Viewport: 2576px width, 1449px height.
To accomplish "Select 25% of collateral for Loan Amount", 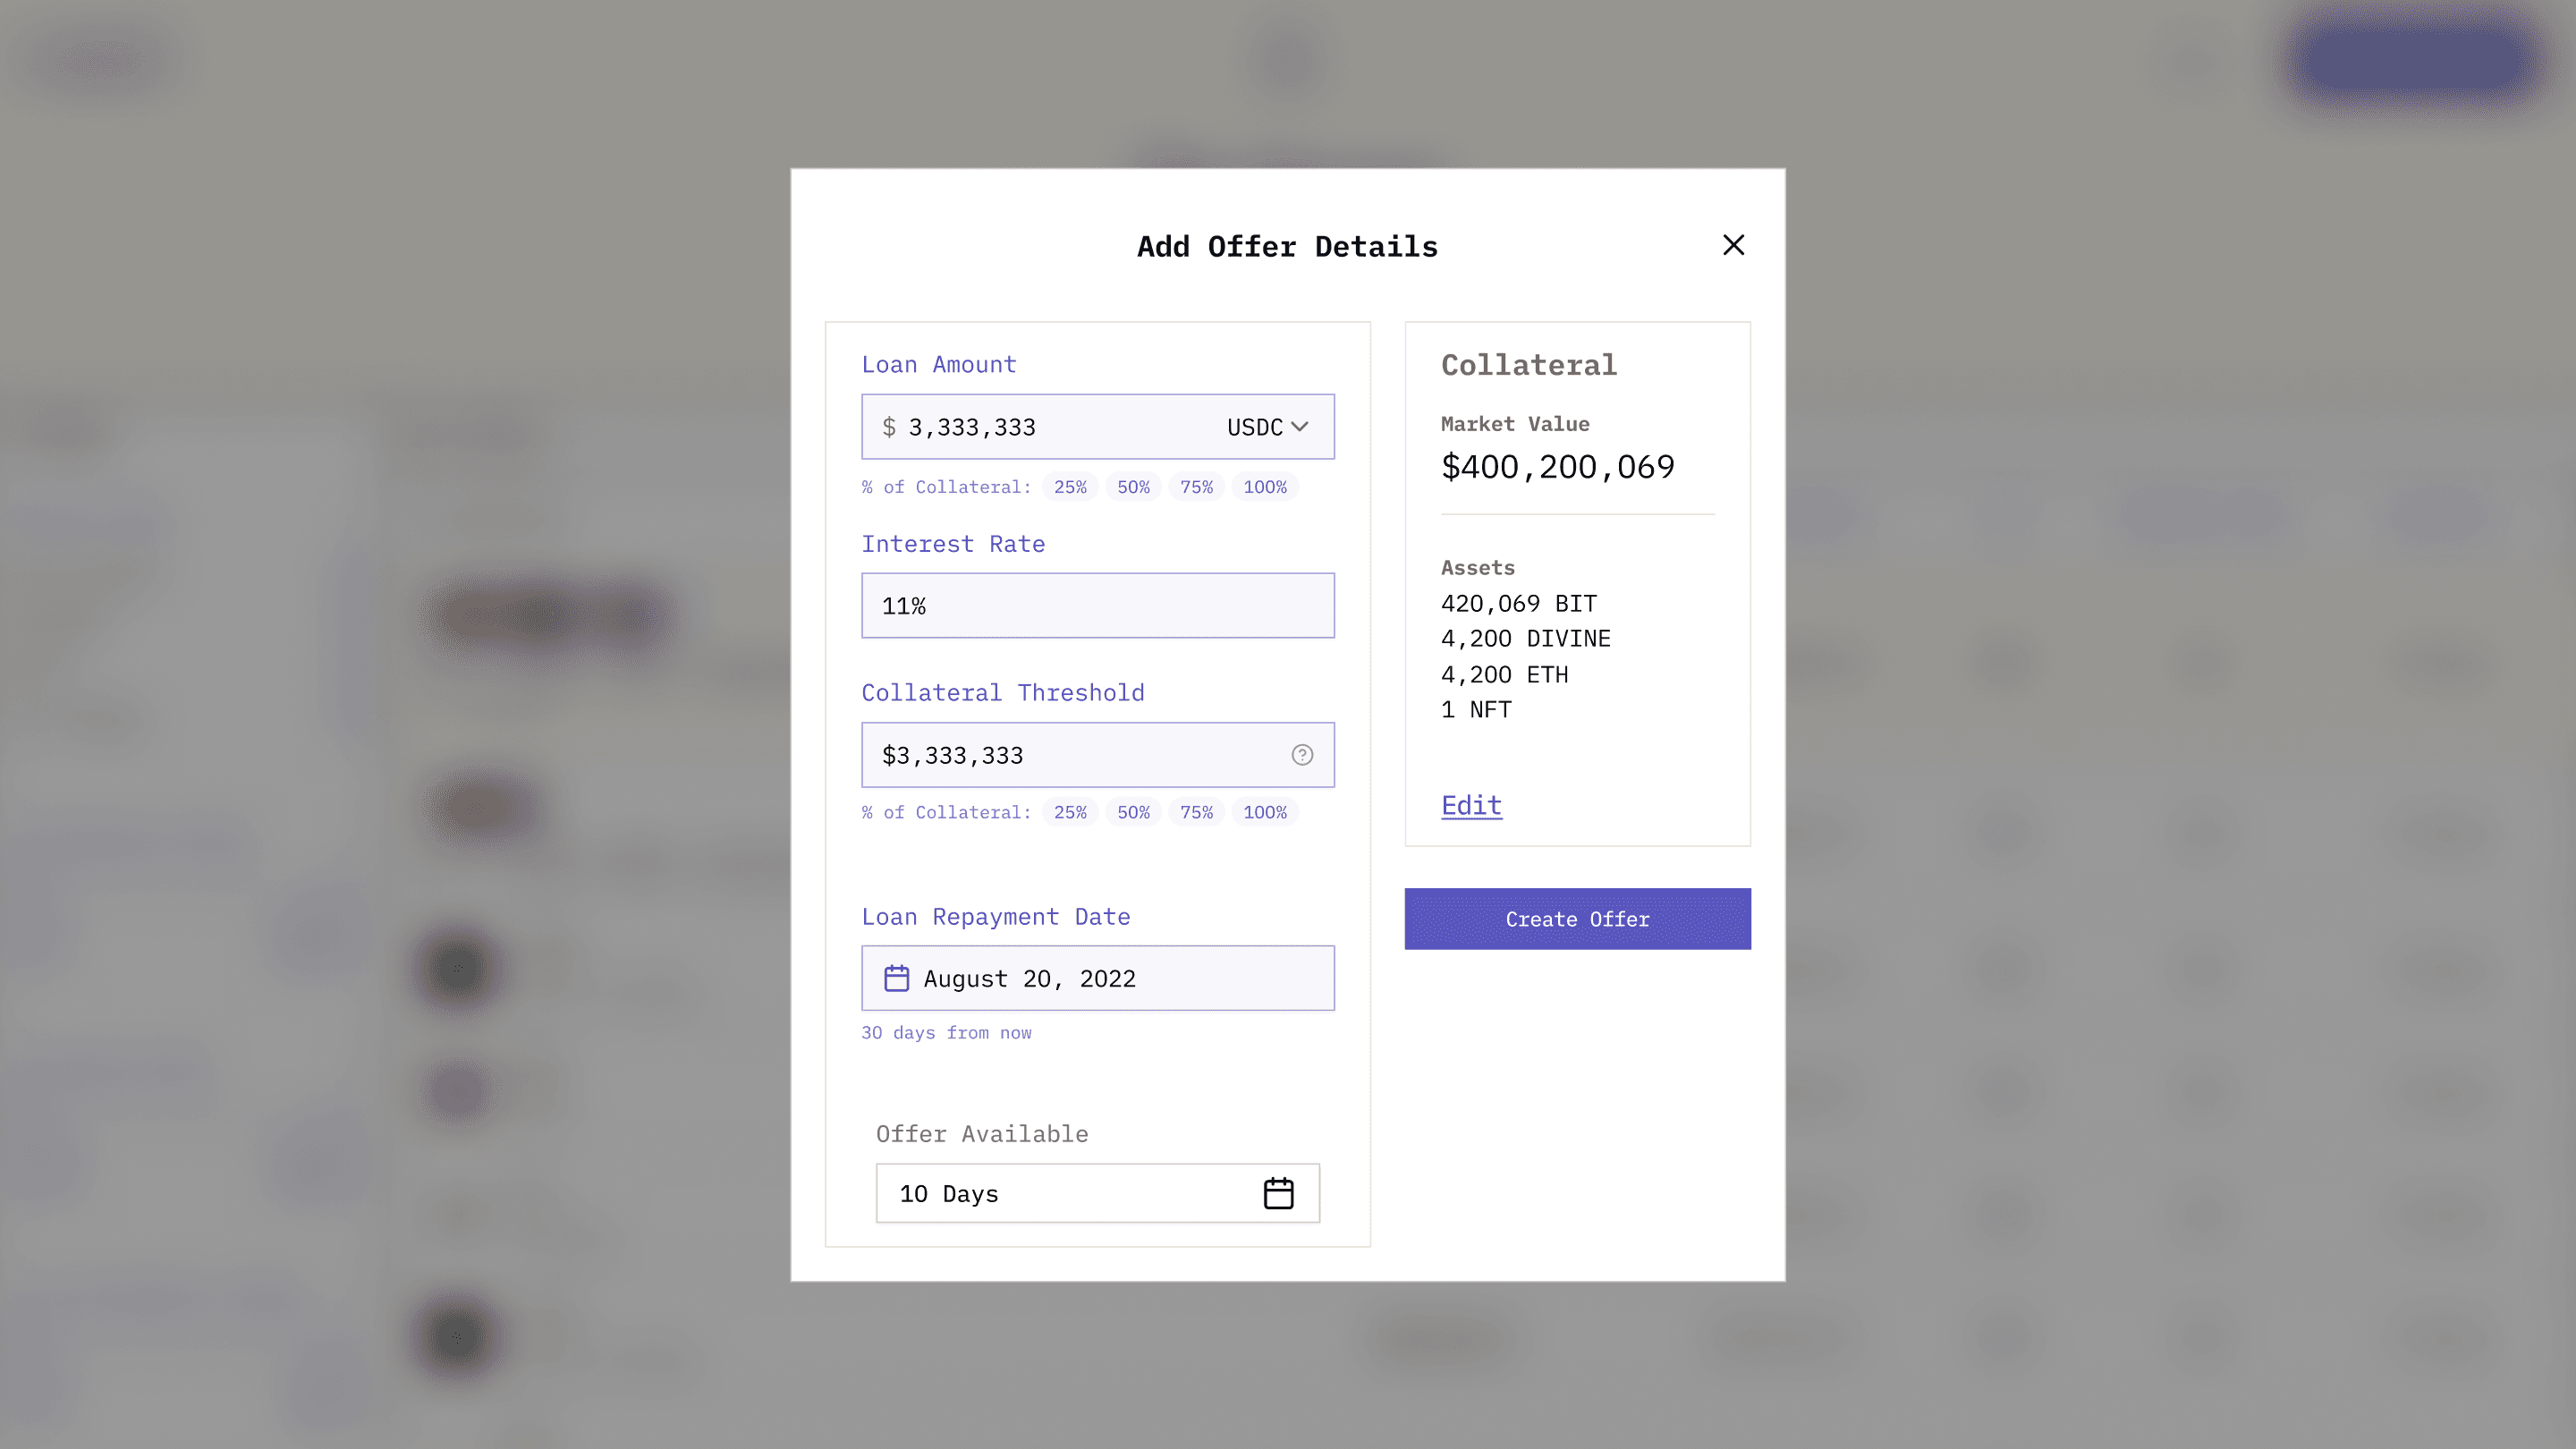I will pos(1070,487).
